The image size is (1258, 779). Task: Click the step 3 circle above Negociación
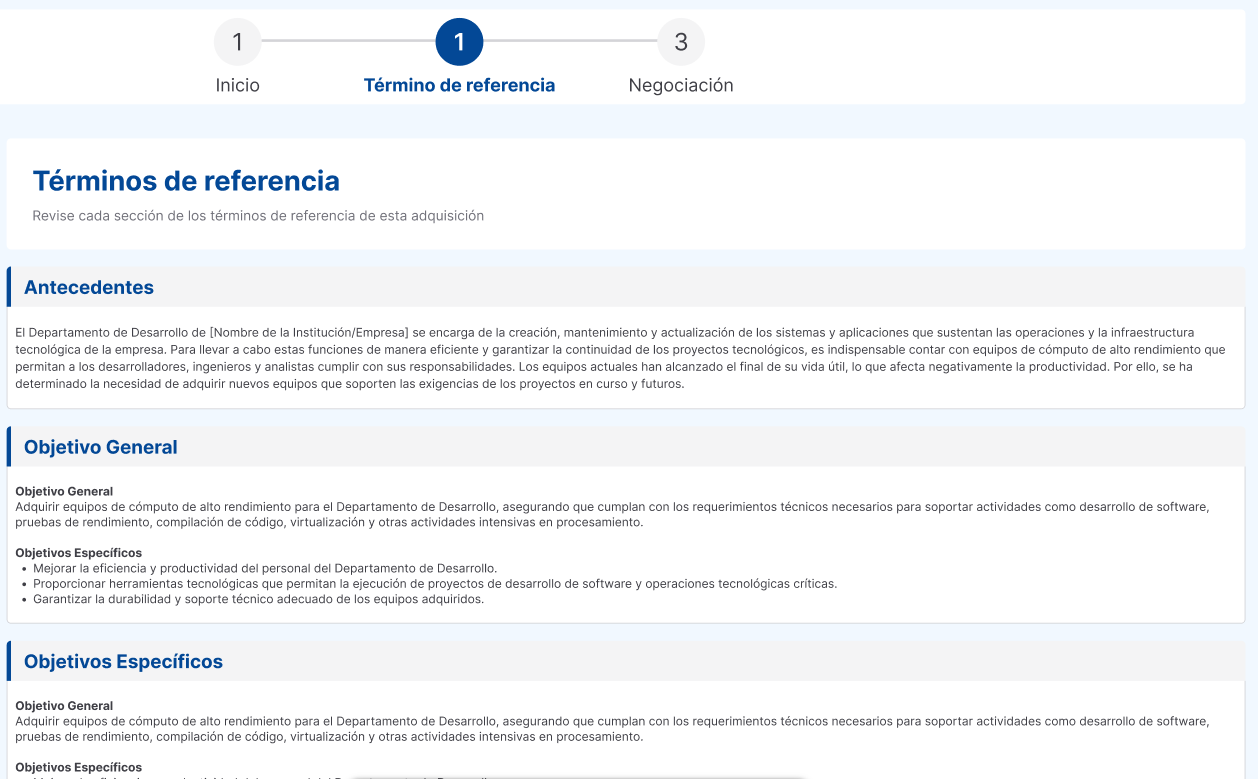(681, 42)
